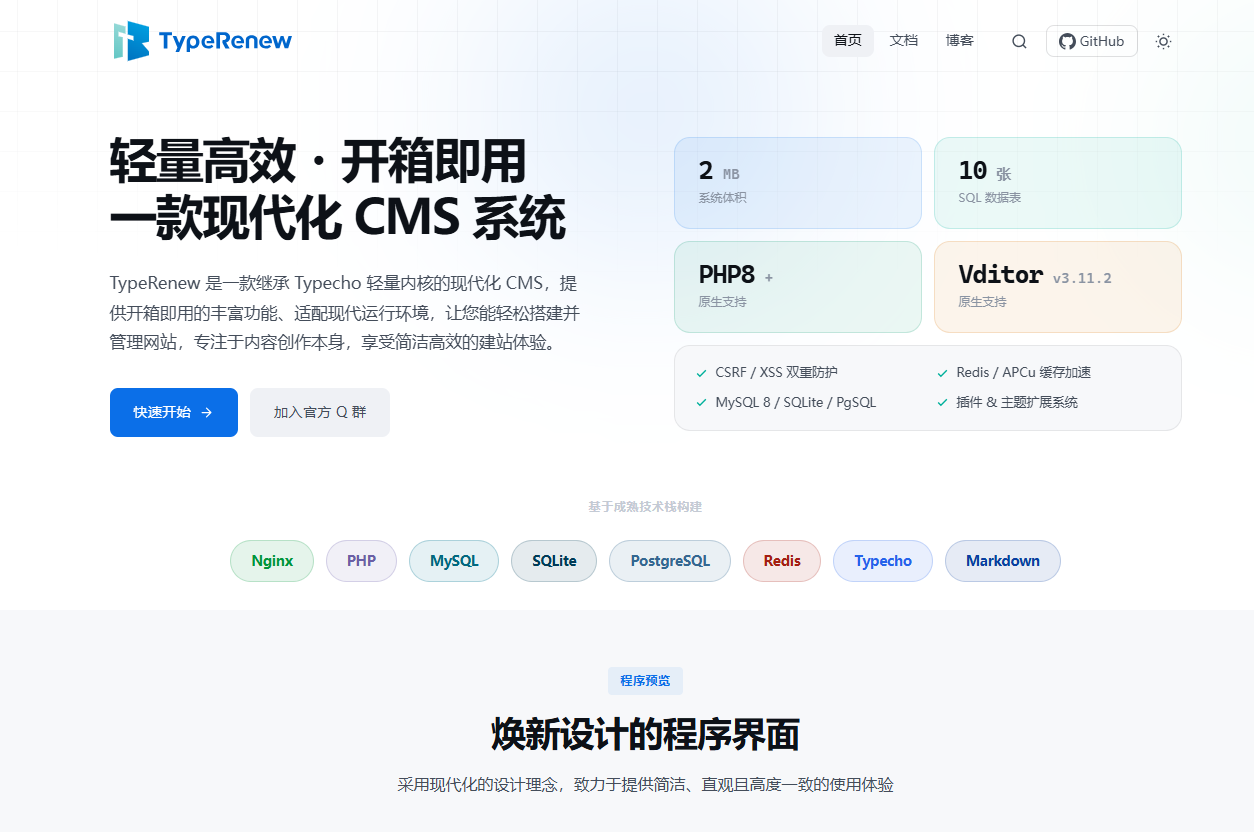
Task: Open the search magnifier icon
Action: click(1019, 41)
